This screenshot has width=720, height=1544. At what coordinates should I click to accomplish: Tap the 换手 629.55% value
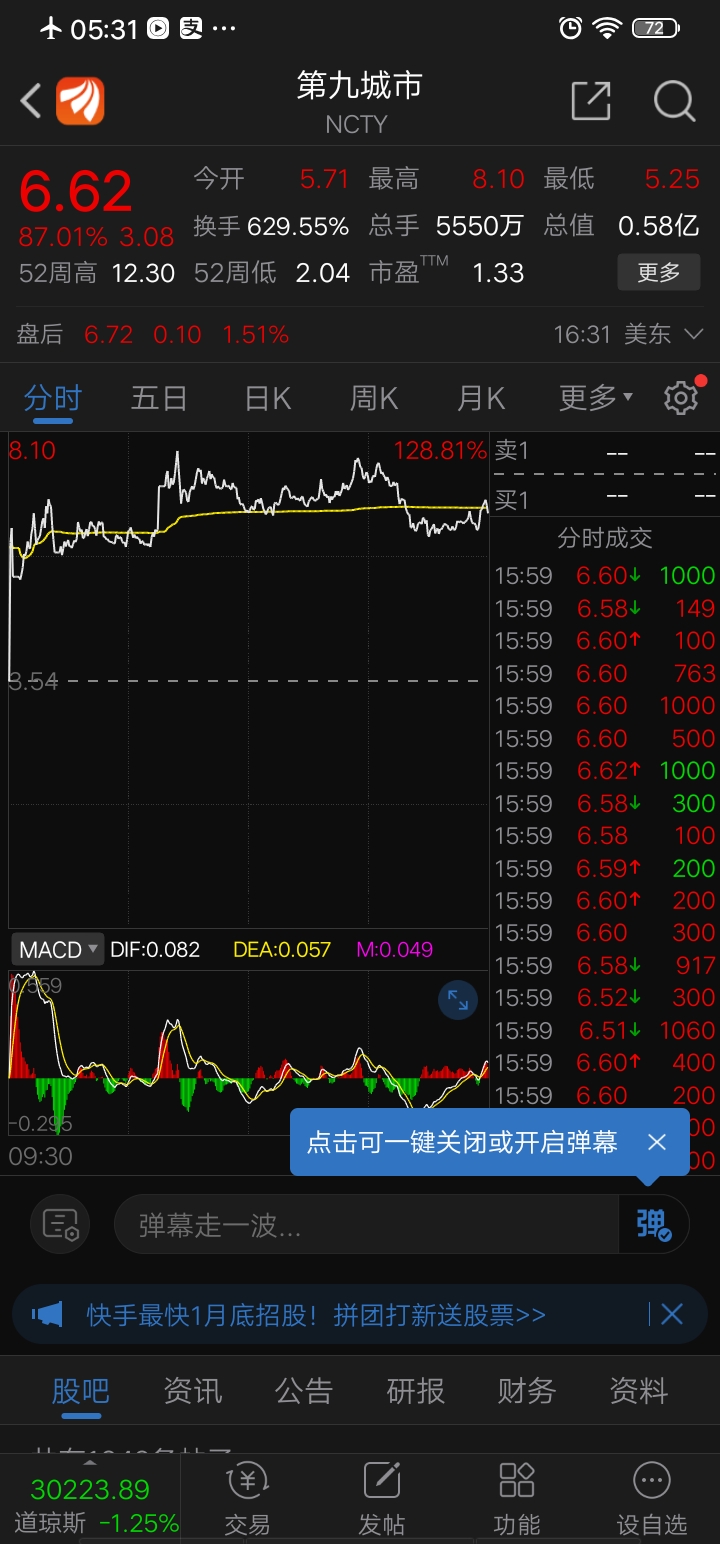pos(298,226)
